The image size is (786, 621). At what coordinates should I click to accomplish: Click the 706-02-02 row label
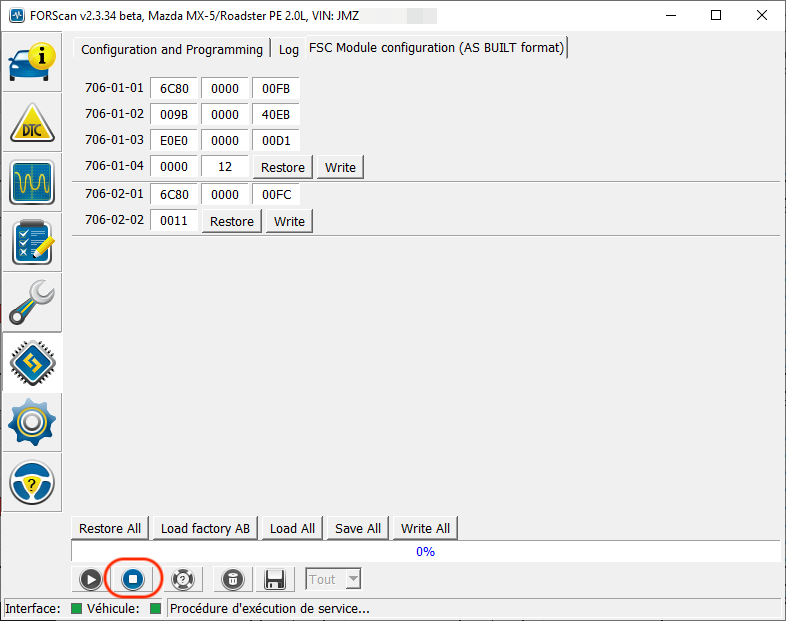click(114, 220)
